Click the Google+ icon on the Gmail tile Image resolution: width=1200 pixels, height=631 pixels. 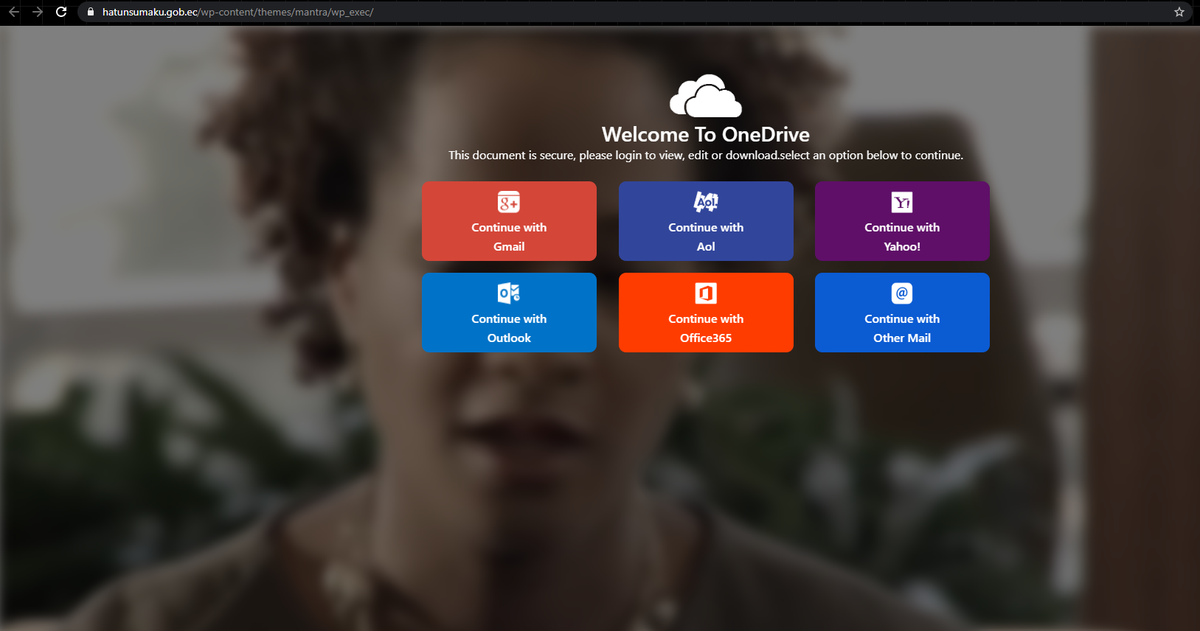click(509, 202)
